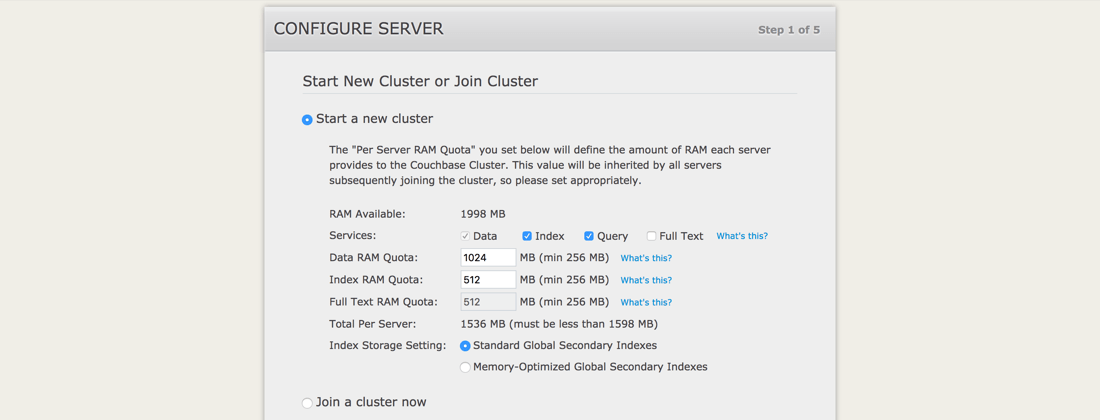
Task: Choose the Join a cluster now radio option
Action: 307,403
